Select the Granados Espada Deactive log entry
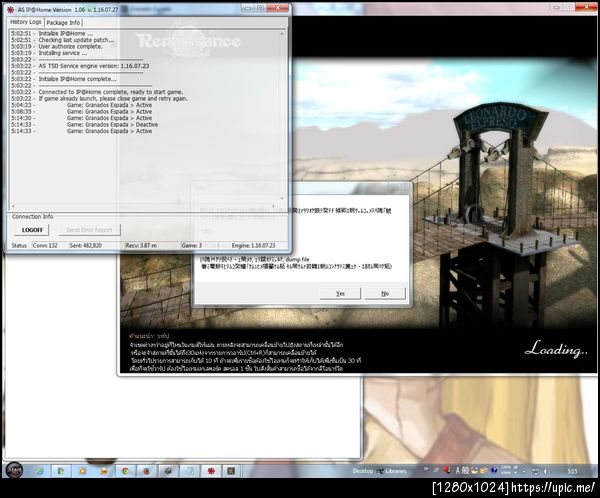This screenshot has height=498, width=600. [85, 124]
